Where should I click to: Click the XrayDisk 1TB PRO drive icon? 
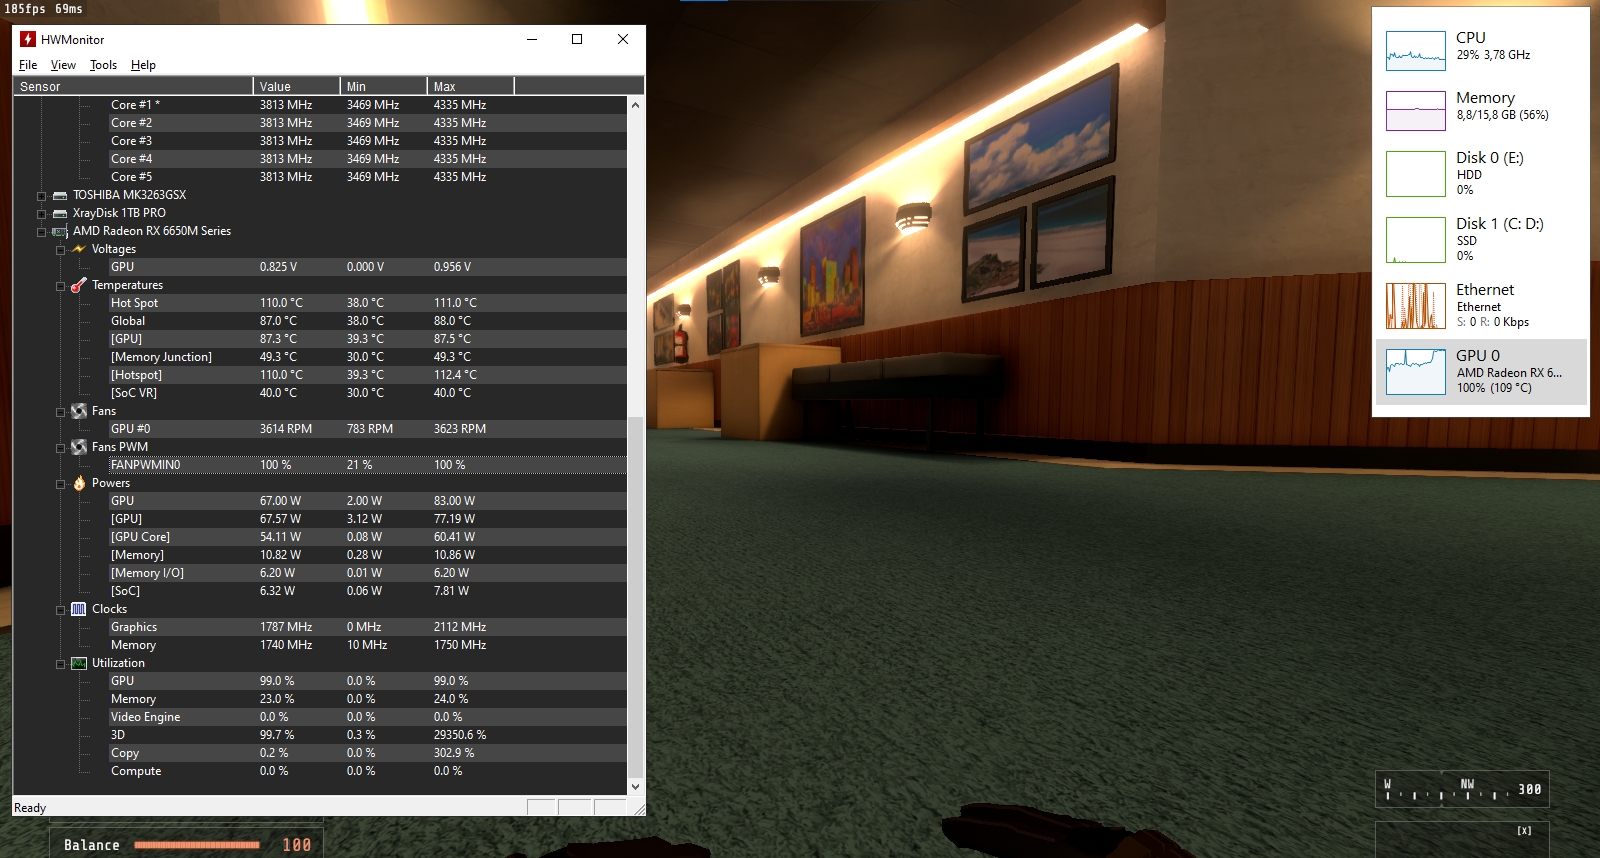[x=60, y=213]
